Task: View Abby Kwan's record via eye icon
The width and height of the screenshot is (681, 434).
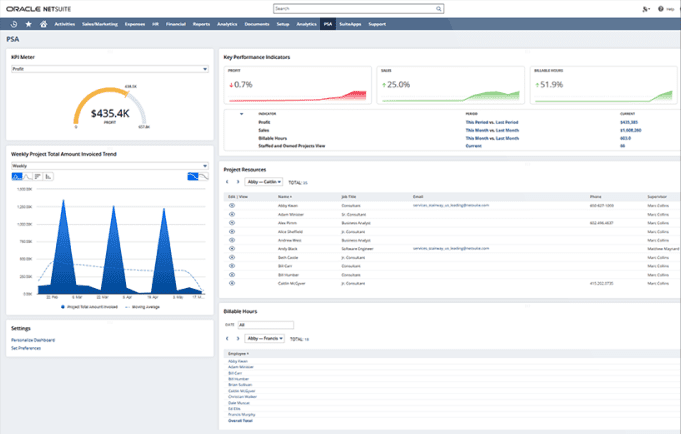Action: click(232, 205)
